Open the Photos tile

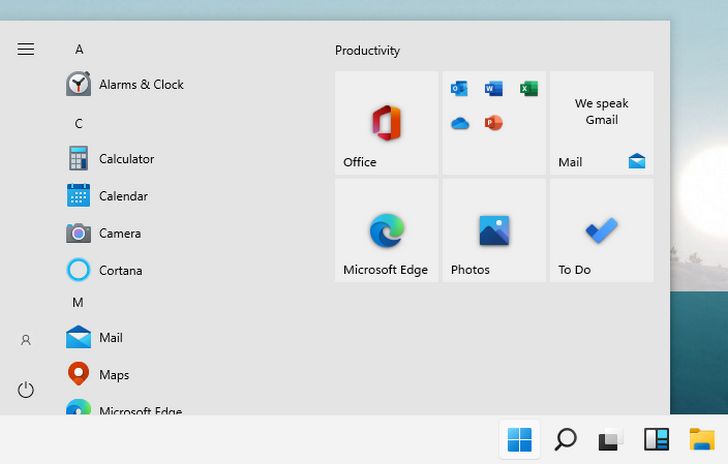(x=494, y=231)
